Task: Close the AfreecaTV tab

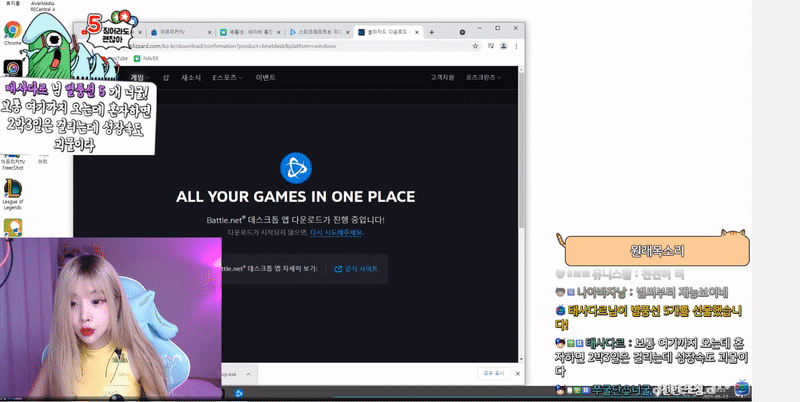Action: [x=209, y=32]
